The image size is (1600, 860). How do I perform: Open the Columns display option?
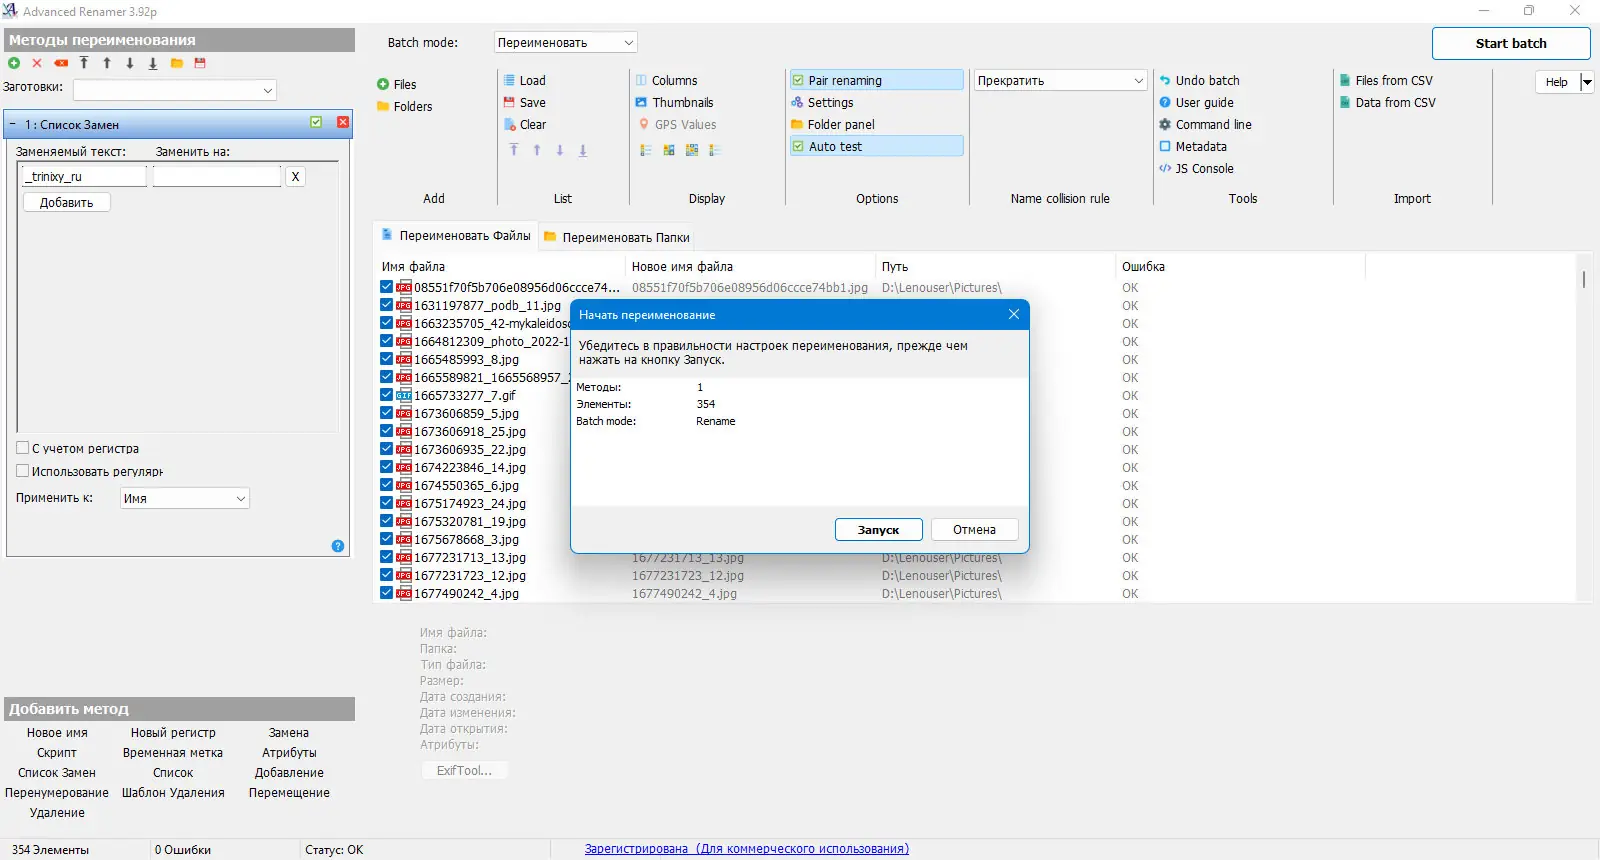coord(666,81)
